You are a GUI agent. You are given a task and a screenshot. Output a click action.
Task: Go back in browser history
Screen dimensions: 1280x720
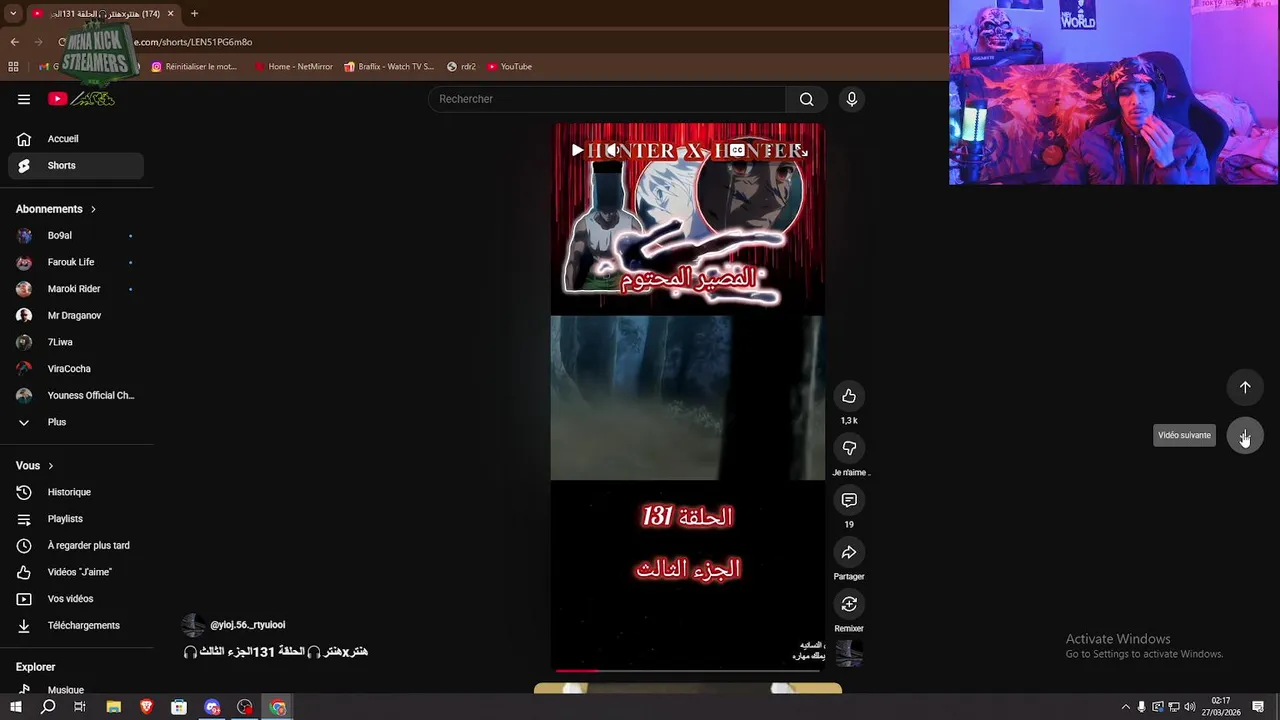[14, 42]
